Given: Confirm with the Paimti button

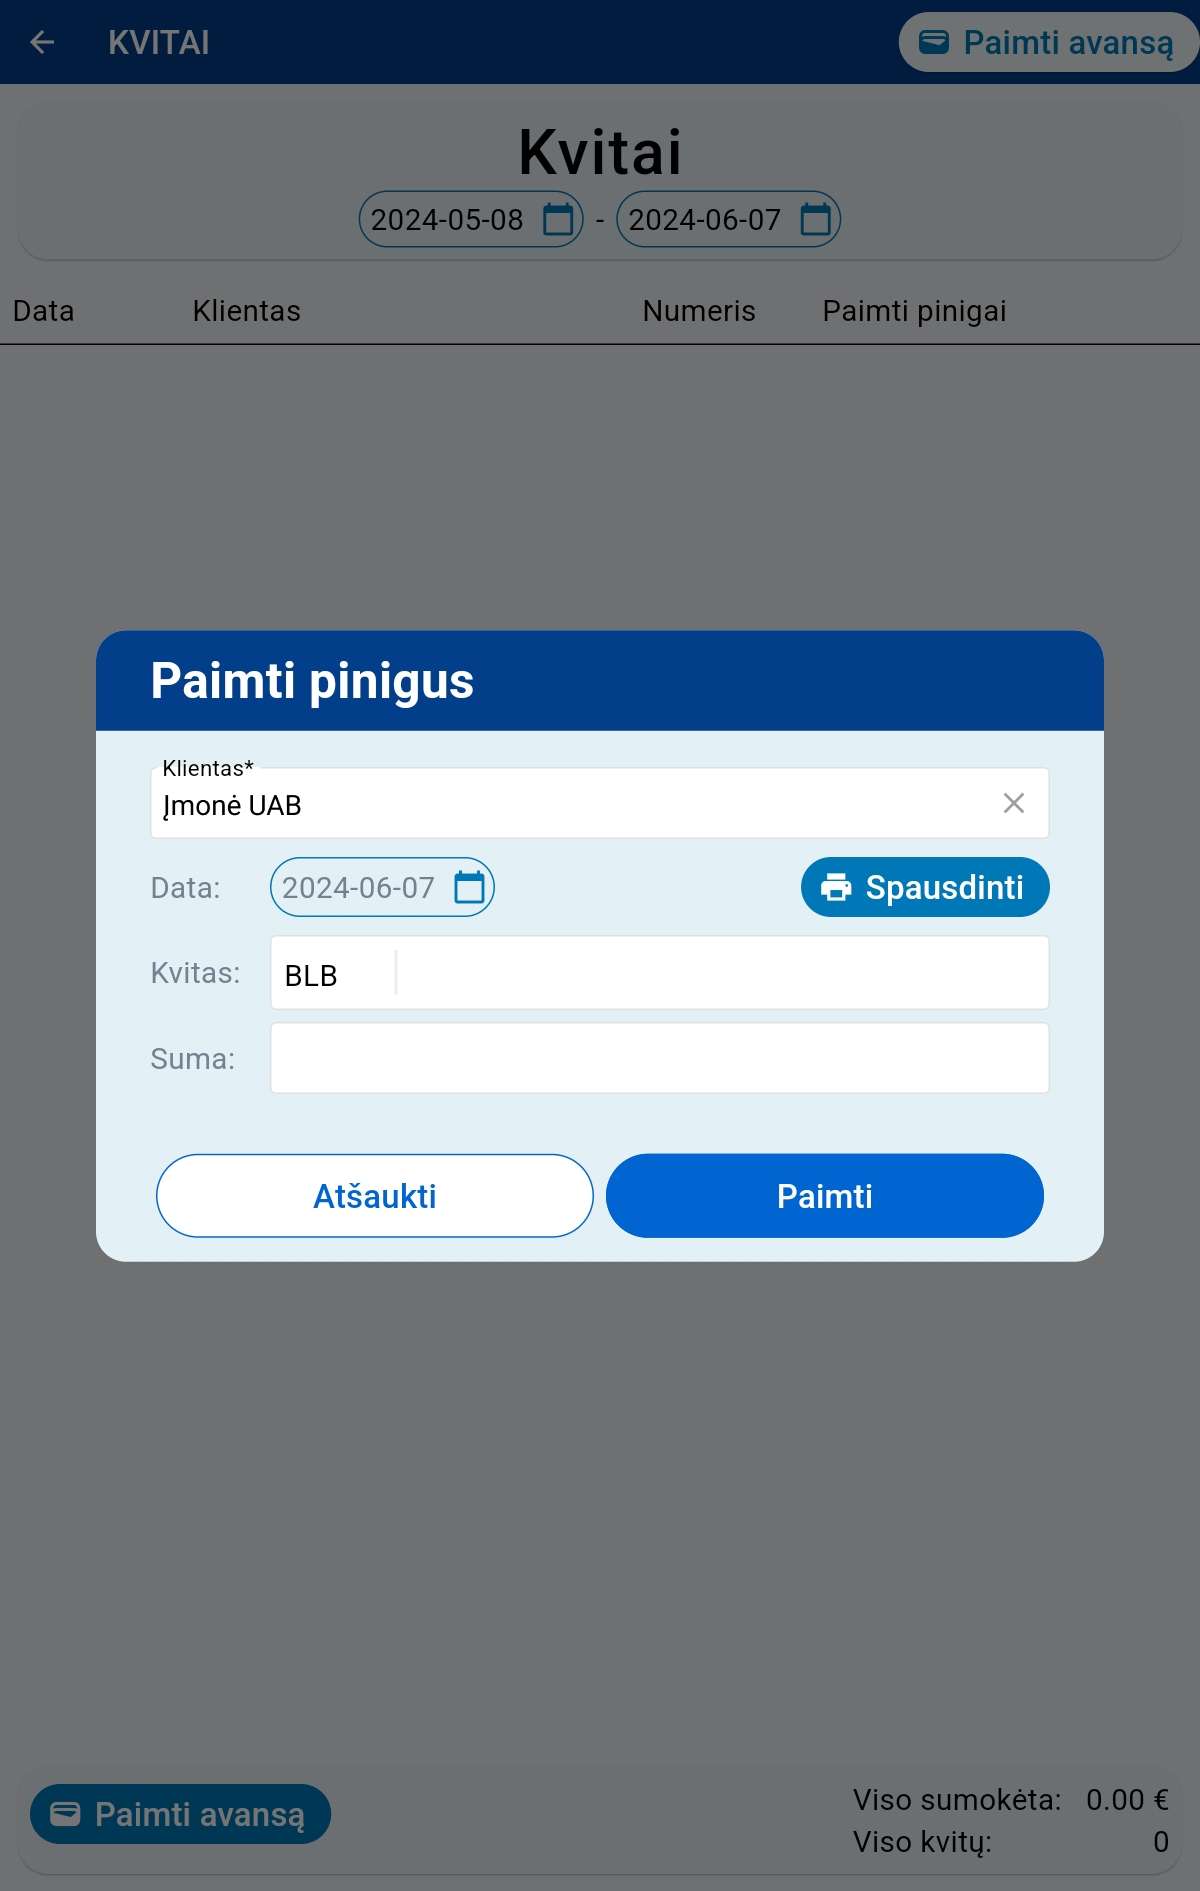Looking at the screenshot, I should [x=825, y=1196].
